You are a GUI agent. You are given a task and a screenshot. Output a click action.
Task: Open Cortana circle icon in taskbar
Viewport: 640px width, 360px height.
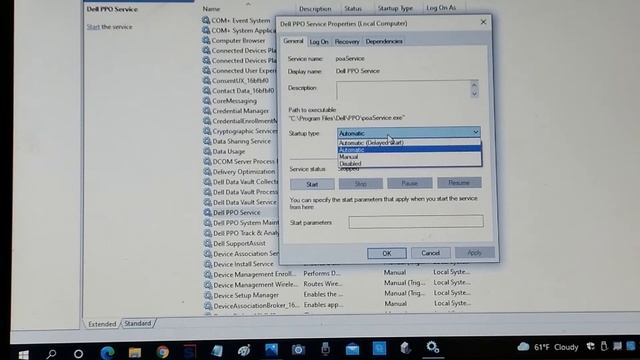coord(78,353)
